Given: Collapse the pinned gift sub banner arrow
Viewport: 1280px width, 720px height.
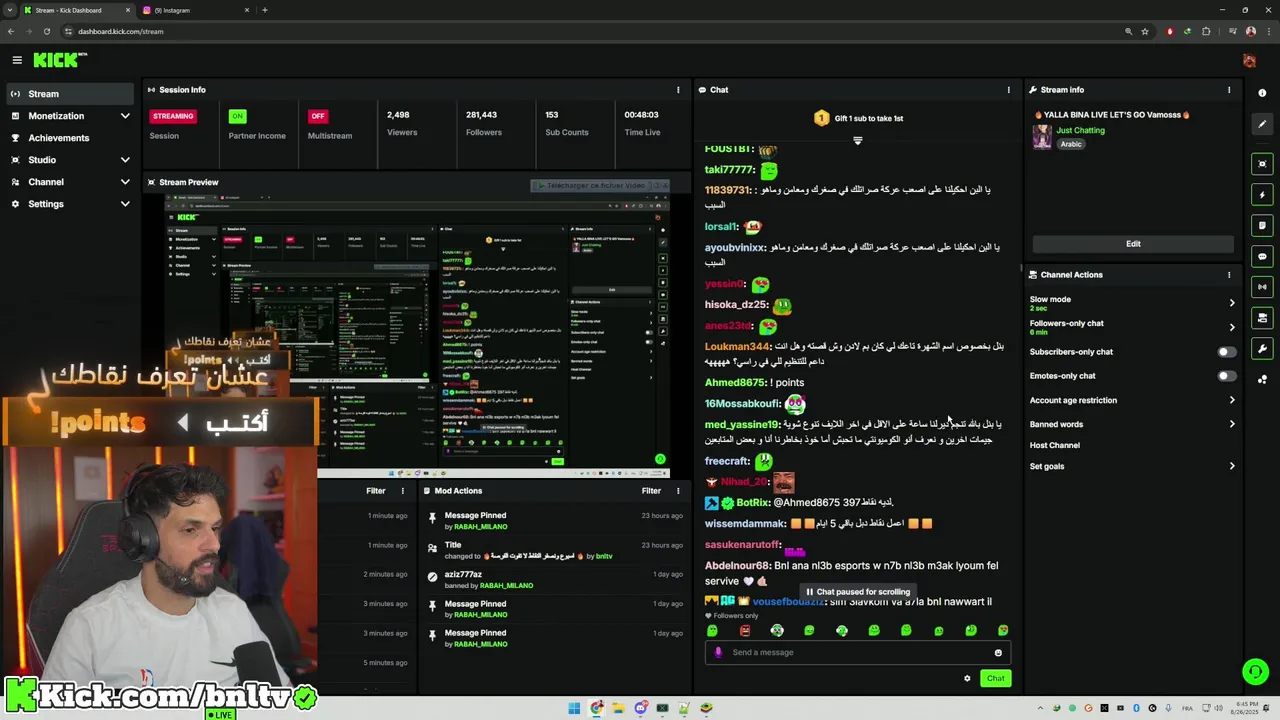Looking at the screenshot, I should point(857,141).
